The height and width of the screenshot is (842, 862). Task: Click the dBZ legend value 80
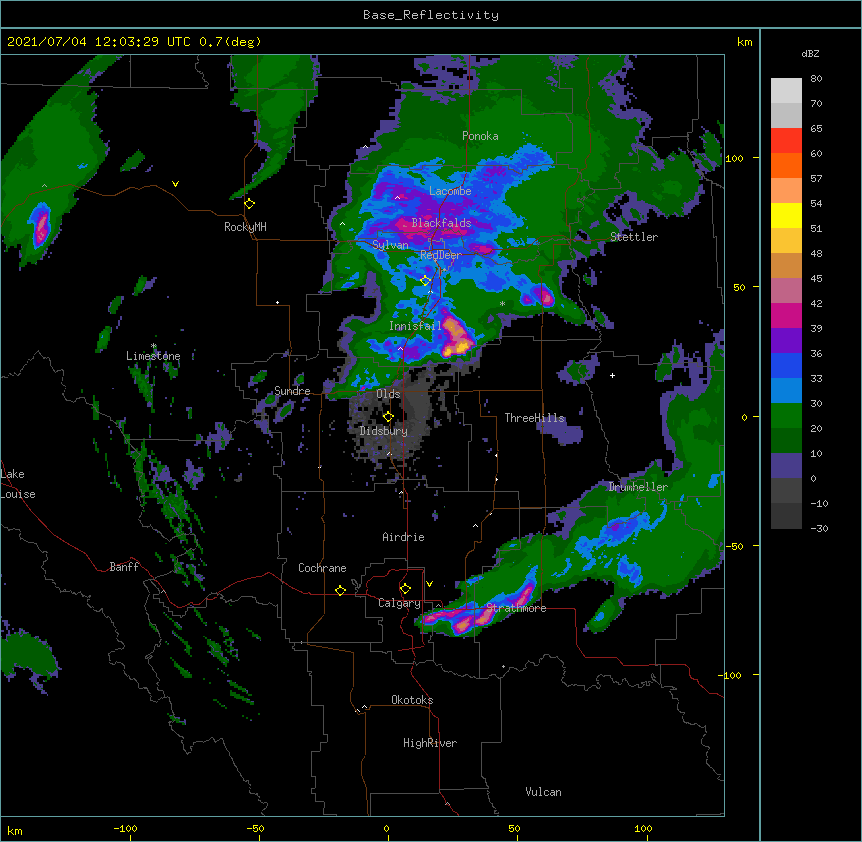point(816,79)
